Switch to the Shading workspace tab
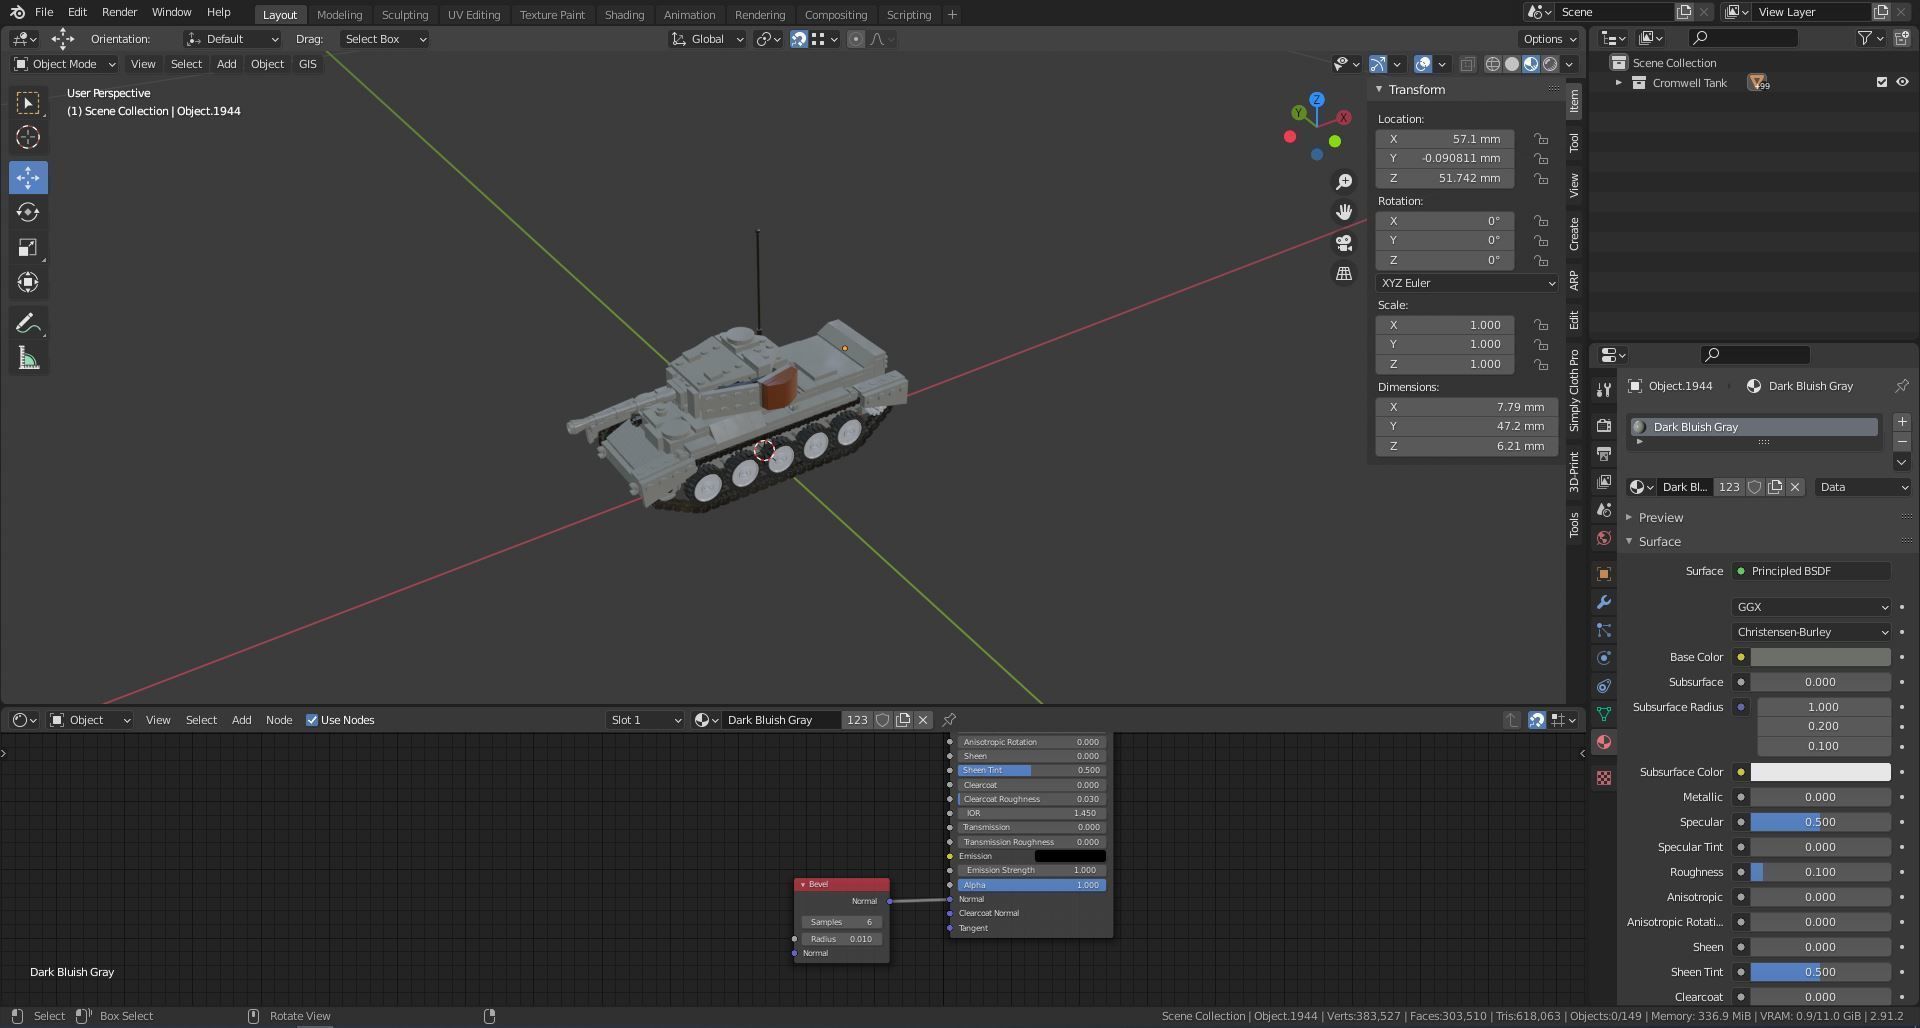This screenshot has height=1028, width=1920. click(x=624, y=14)
